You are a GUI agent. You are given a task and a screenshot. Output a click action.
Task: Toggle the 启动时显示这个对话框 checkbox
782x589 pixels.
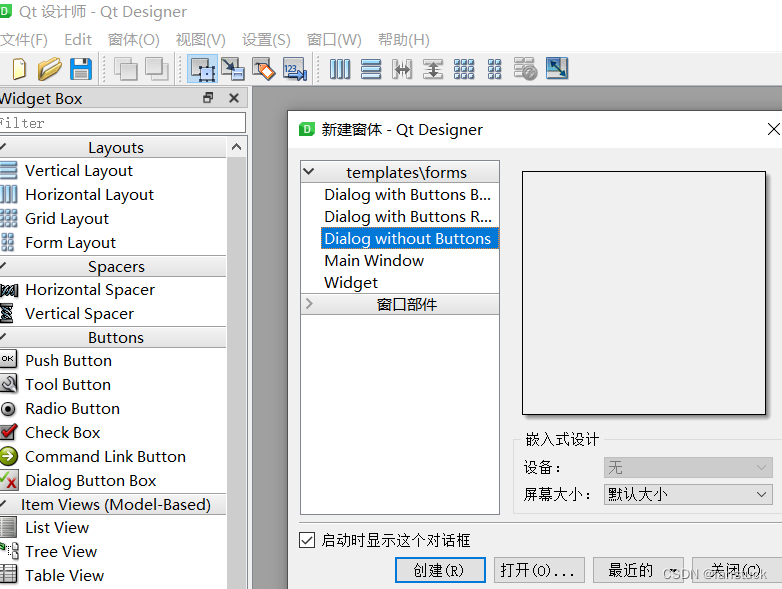[307, 540]
